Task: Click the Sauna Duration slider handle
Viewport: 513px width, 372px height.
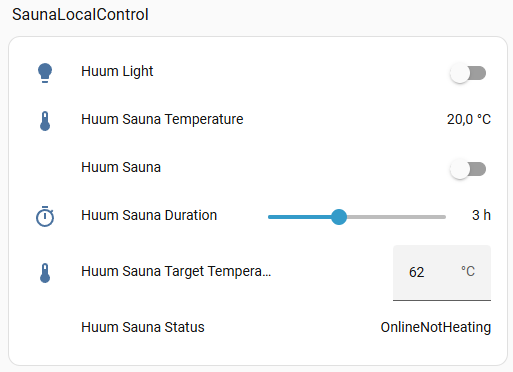Action: 339,217
